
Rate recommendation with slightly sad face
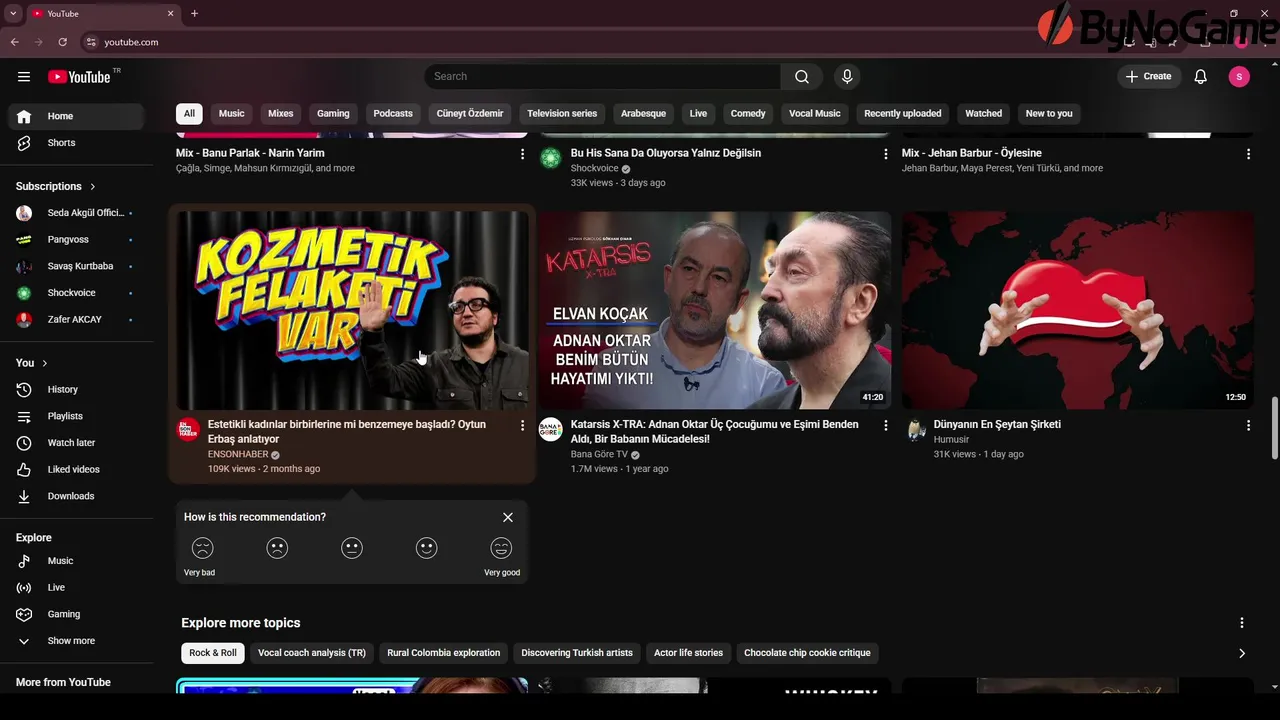pos(277,548)
